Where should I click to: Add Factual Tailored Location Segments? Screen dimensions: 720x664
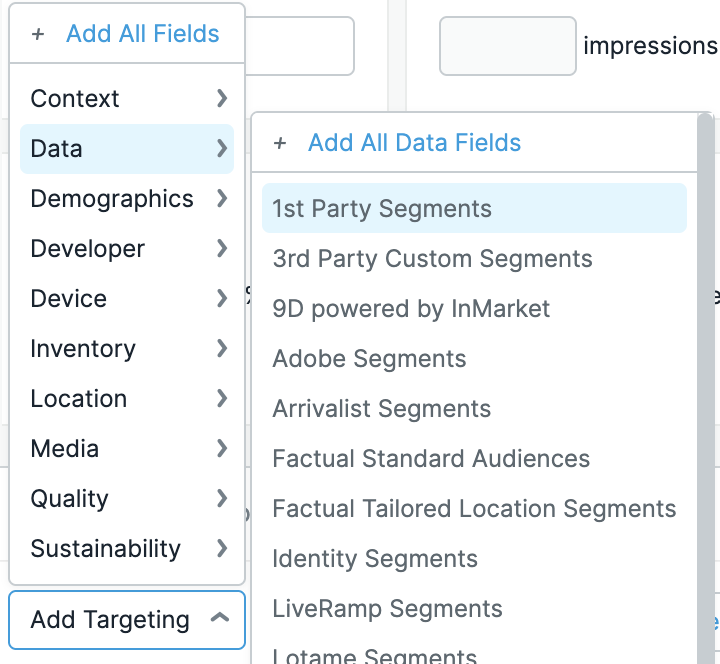pyautogui.click(x=474, y=509)
